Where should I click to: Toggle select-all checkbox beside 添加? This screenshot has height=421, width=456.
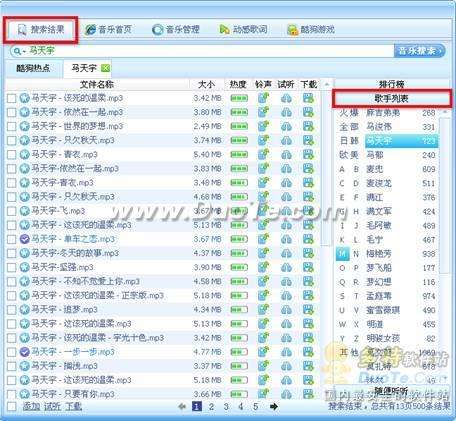click(12, 406)
